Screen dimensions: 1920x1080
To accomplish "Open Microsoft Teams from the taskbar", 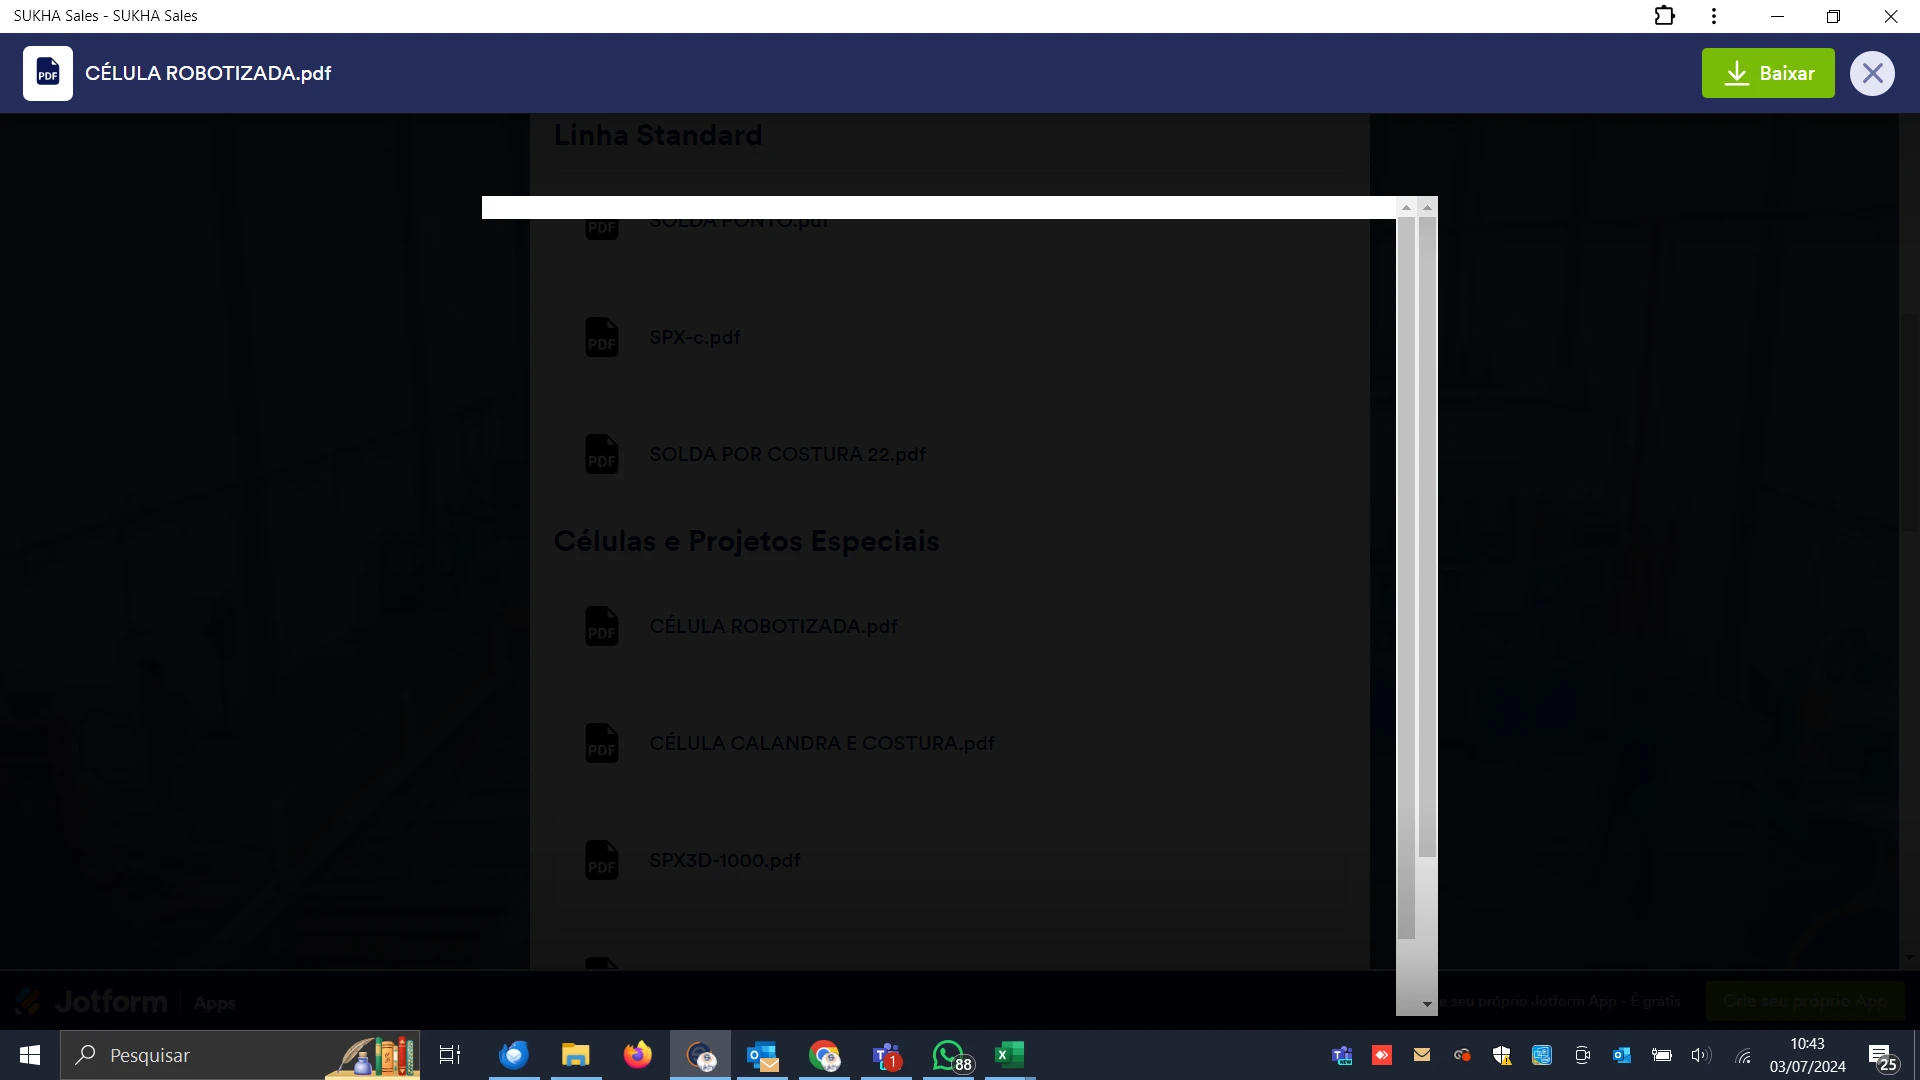I will coord(886,1055).
